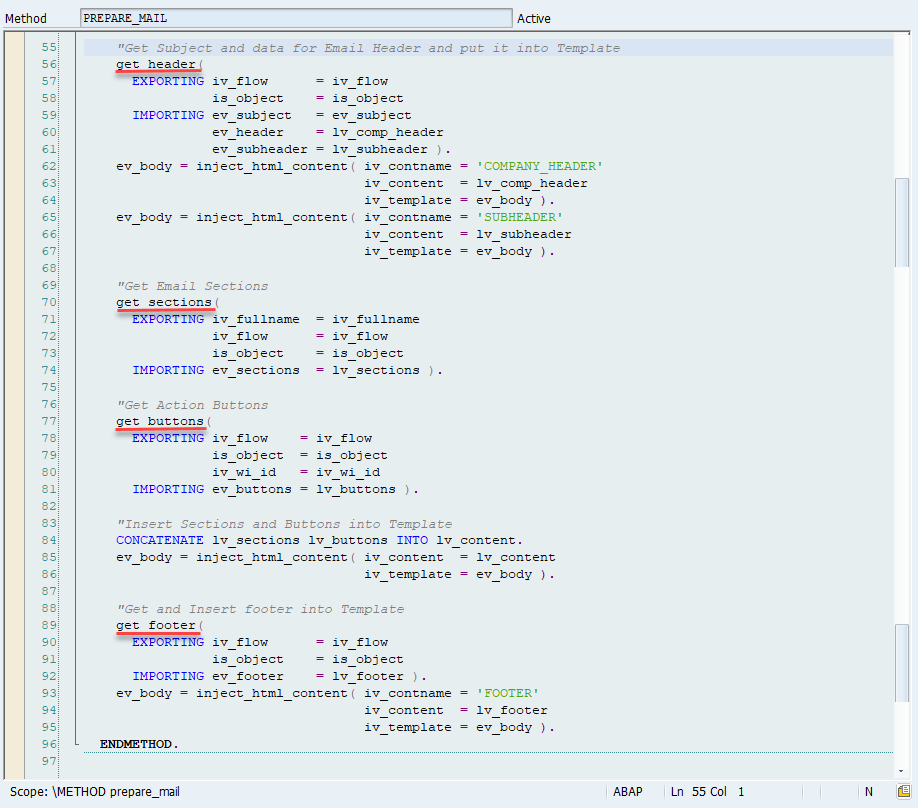Click the CONCATENATE keyword
Screen dimensions: 918x808
click(x=160, y=540)
